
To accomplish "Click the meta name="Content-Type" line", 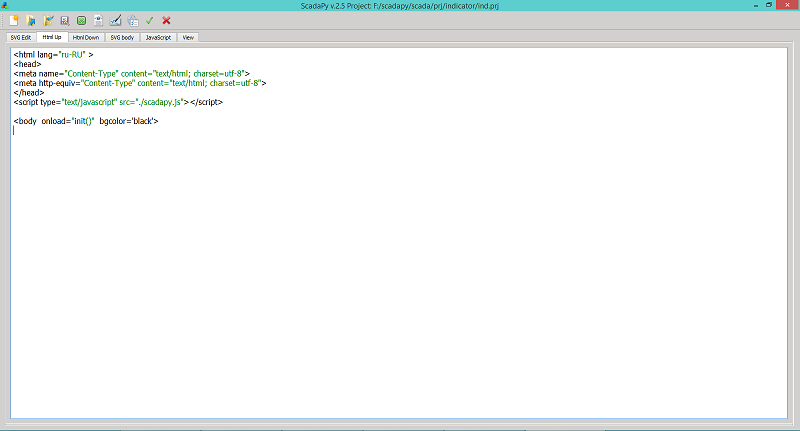I will [132, 73].
